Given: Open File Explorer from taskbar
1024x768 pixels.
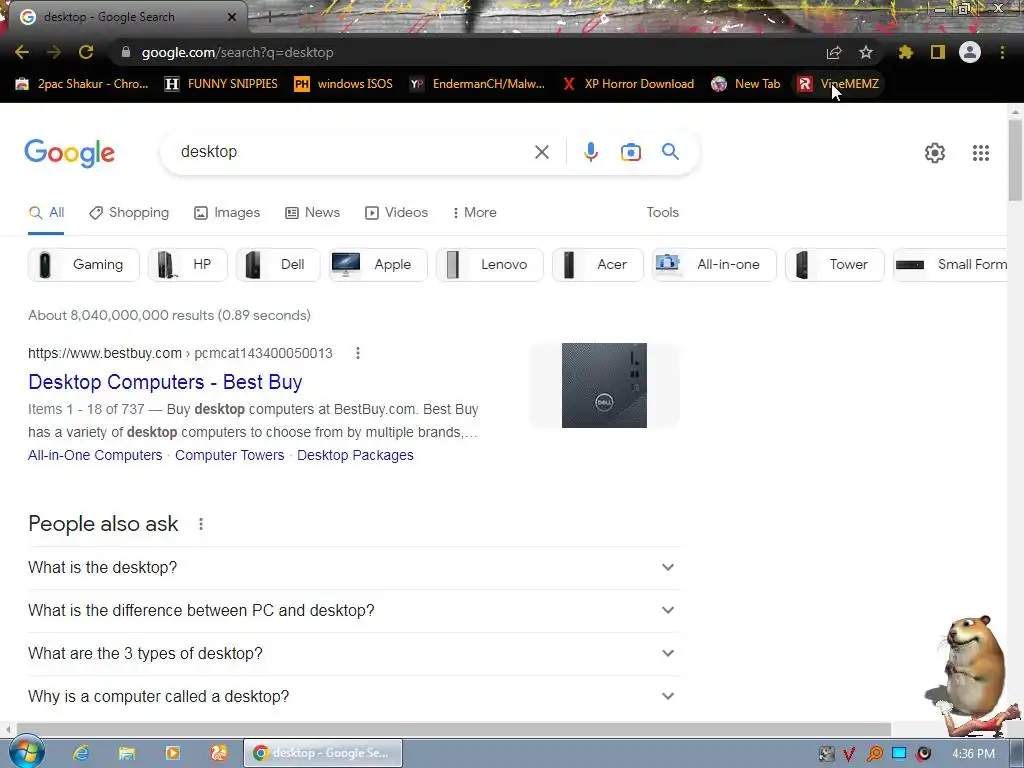Looking at the screenshot, I should 126,753.
